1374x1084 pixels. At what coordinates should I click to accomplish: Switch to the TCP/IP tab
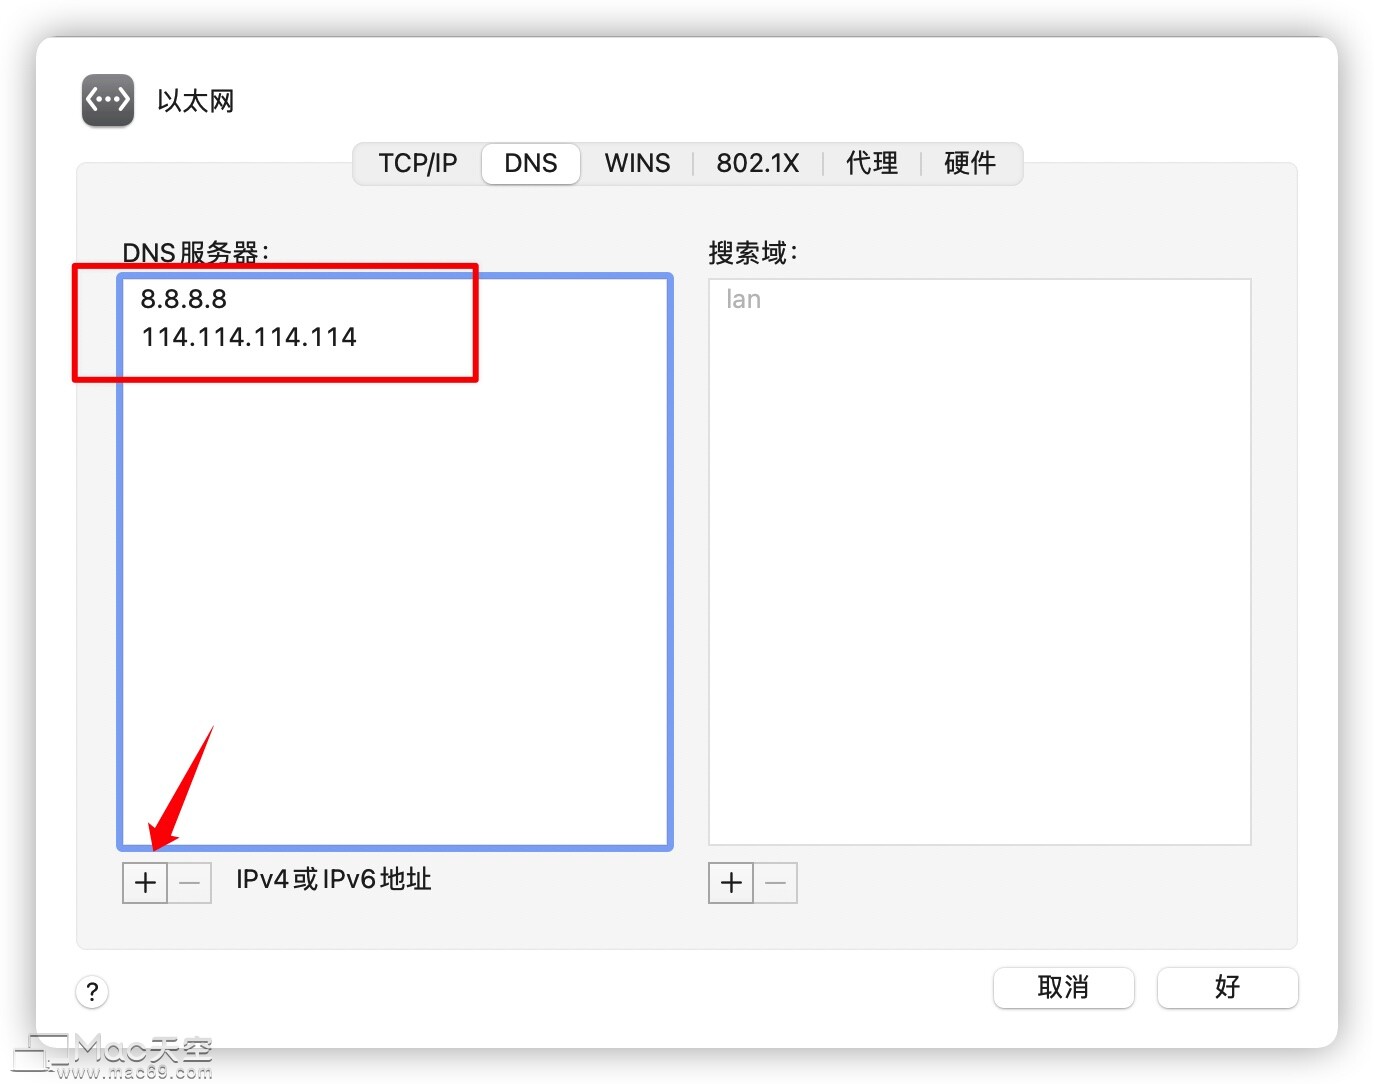pyautogui.click(x=418, y=163)
